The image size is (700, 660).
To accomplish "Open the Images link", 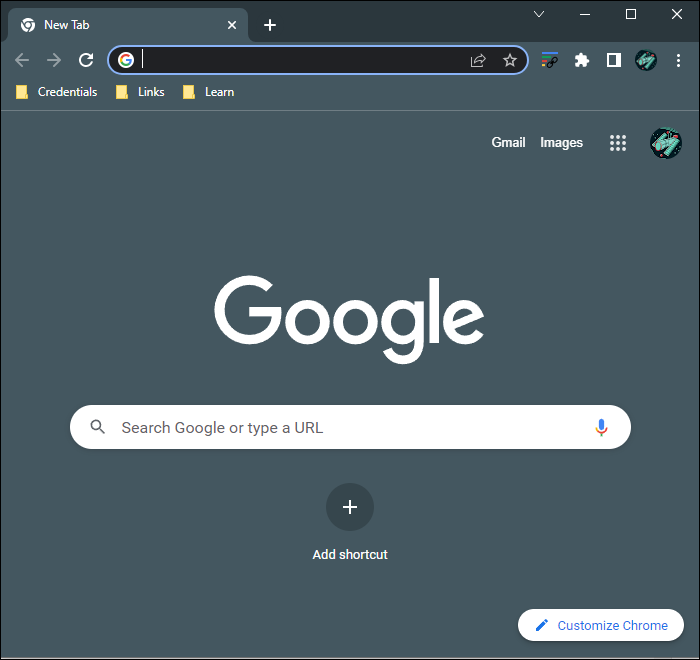I will click(561, 142).
